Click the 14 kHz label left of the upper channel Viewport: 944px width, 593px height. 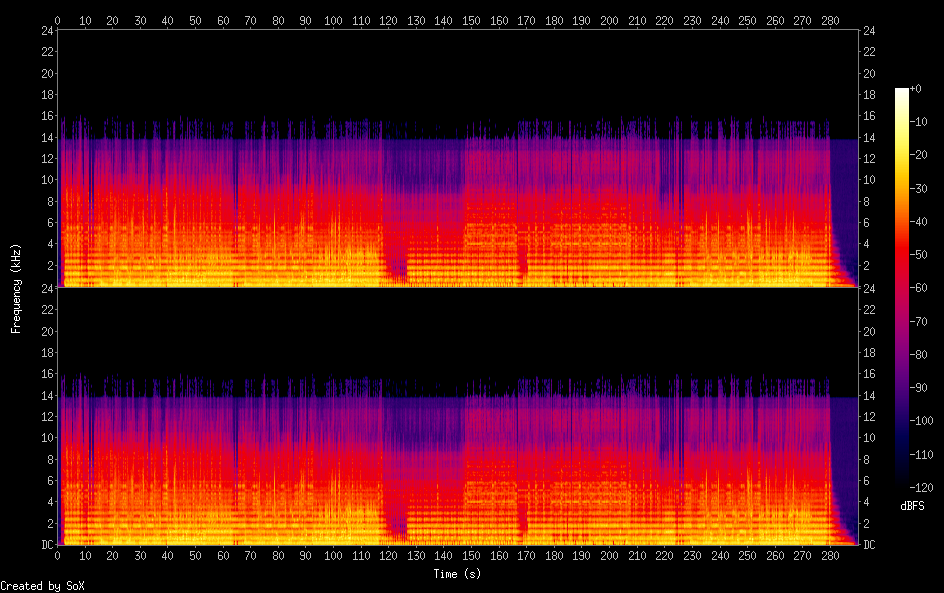pyautogui.click(x=46, y=138)
